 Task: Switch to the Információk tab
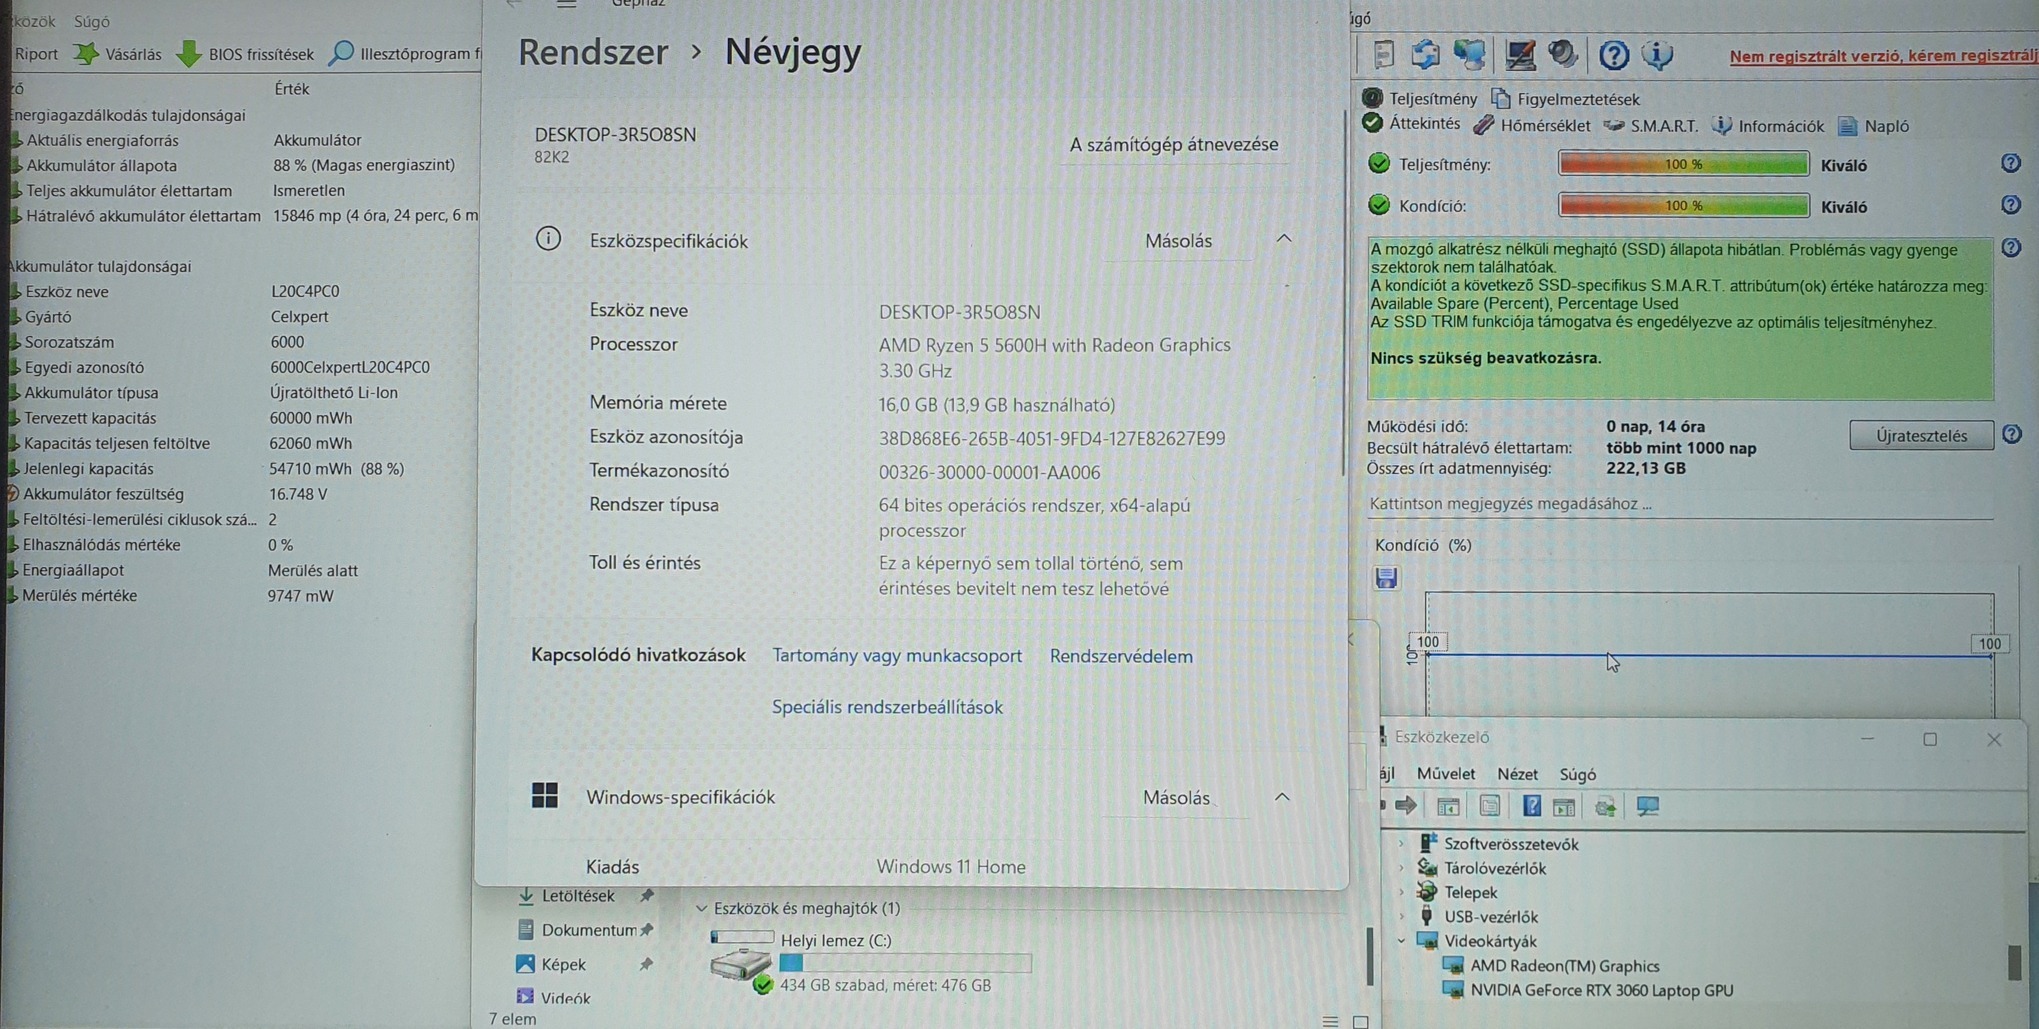click(1768, 126)
